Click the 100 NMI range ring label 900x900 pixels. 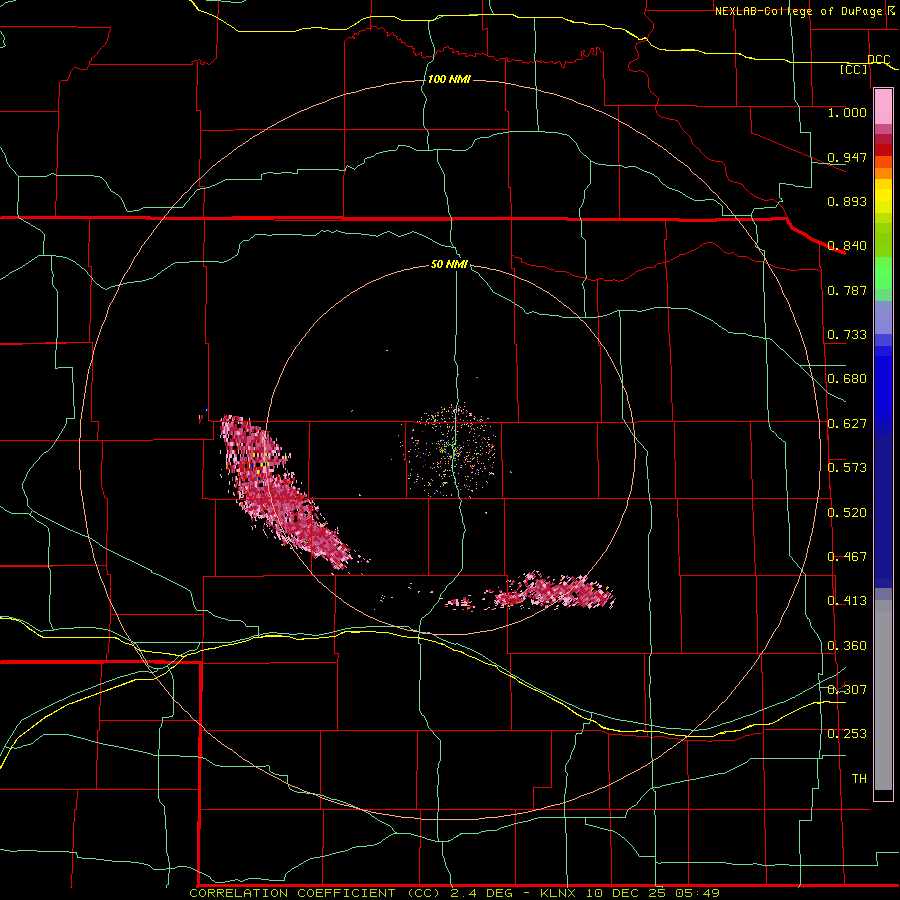click(x=449, y=79)
